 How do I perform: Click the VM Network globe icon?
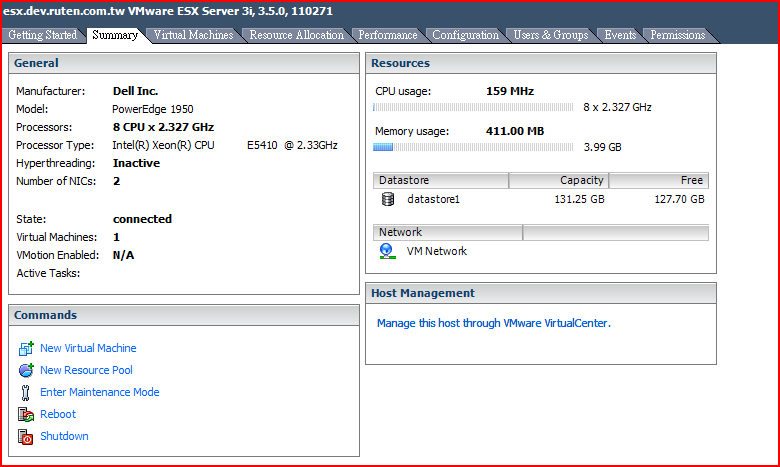click(388, 251)
